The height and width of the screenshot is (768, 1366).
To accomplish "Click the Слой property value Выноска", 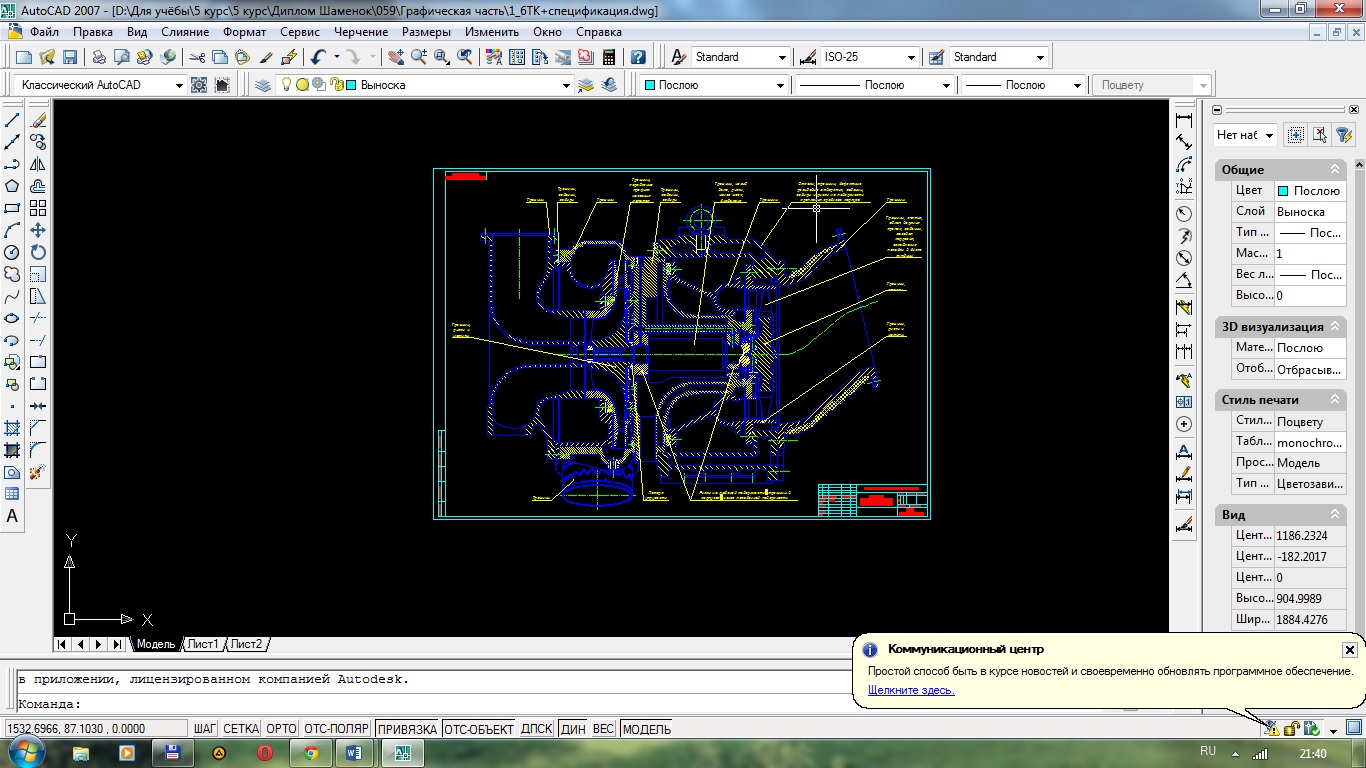I will 1310,212.
